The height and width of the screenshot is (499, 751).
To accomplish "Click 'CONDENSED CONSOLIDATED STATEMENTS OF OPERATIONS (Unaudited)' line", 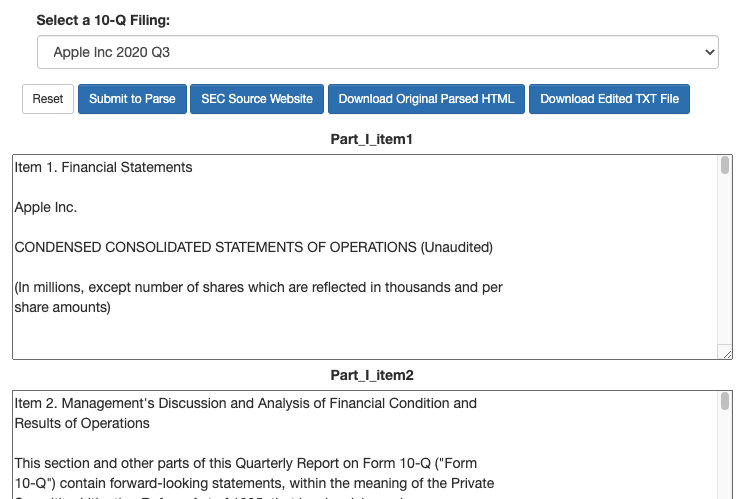I will tap(253, 247).
